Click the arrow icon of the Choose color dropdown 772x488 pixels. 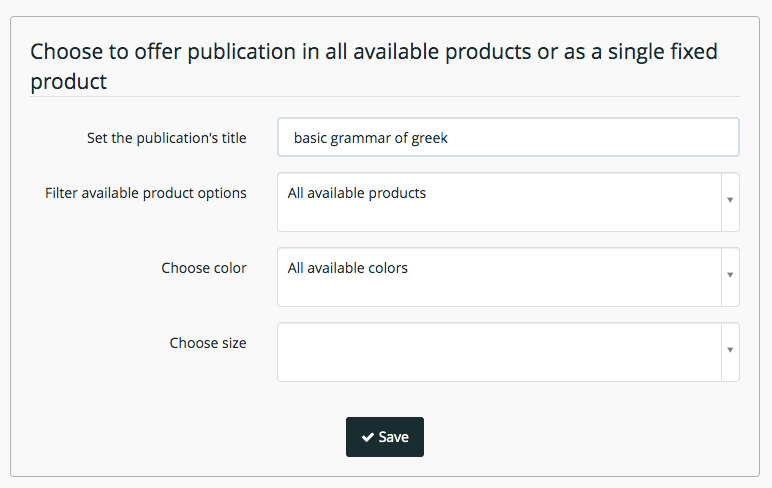[x=730, y=275]
